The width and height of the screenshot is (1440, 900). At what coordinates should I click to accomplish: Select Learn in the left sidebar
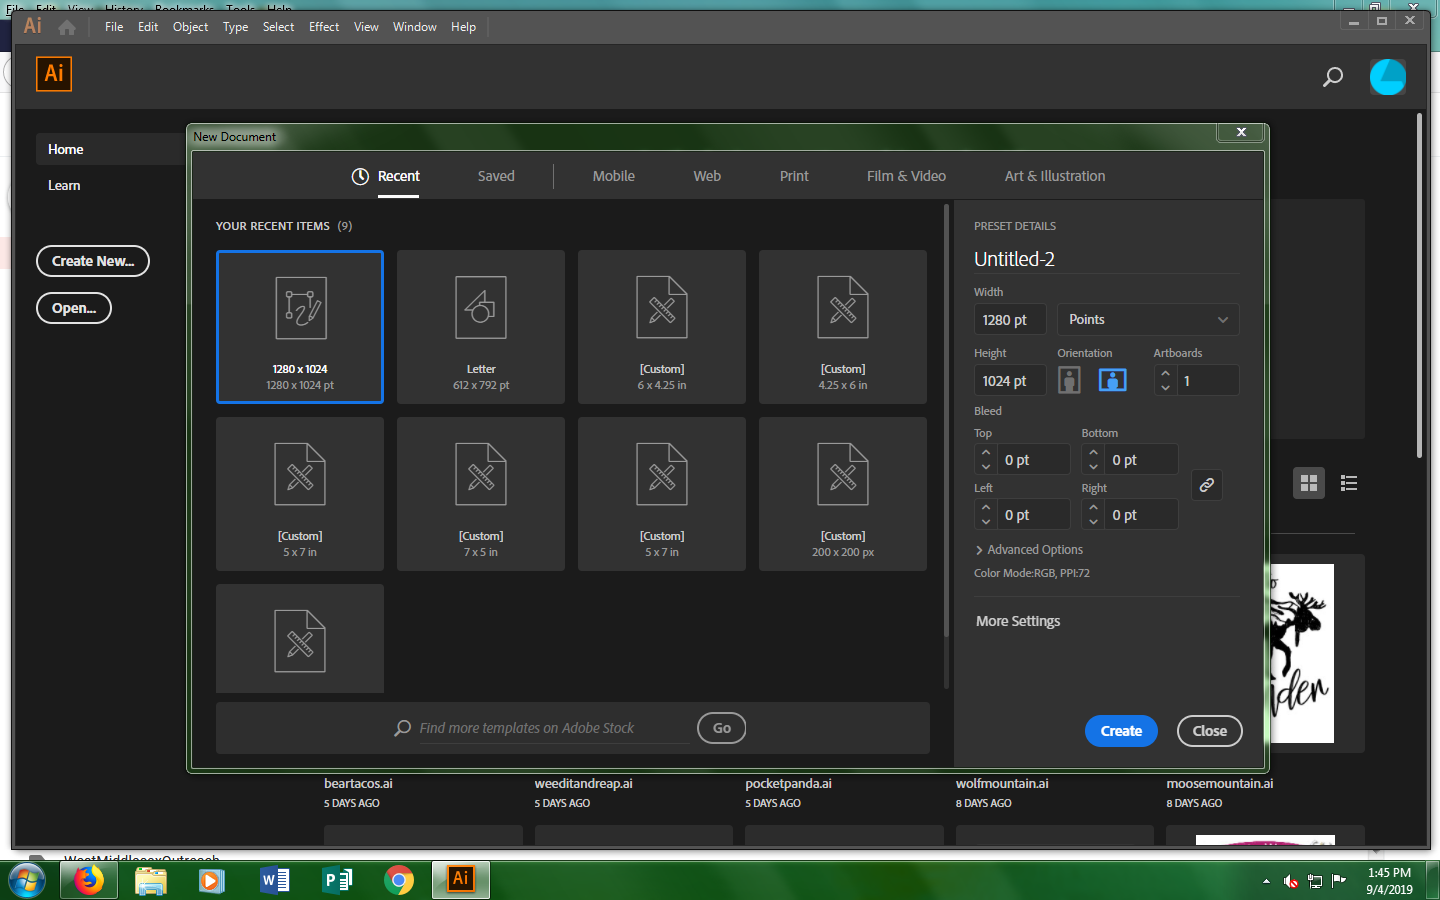click(64, 185)
